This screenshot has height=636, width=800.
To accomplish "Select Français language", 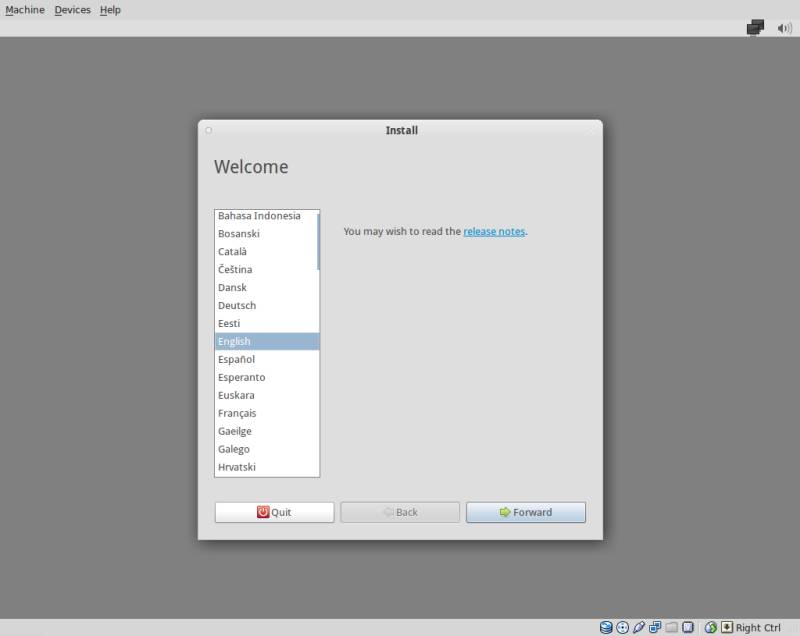I will coord(267,413).
